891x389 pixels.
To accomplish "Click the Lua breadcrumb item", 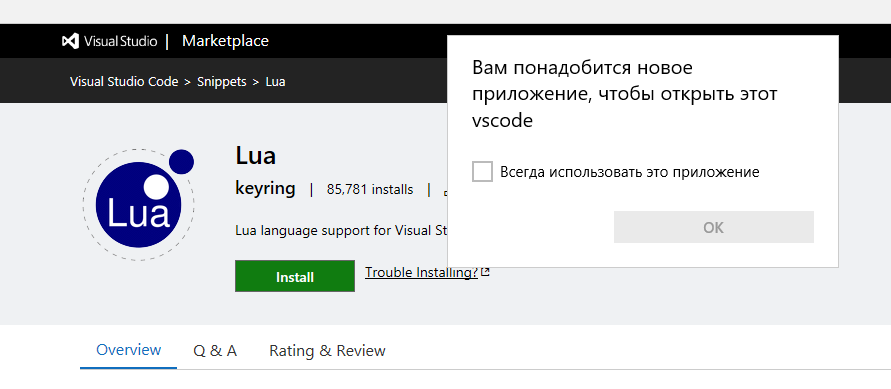I will click(x=276, y=82).
